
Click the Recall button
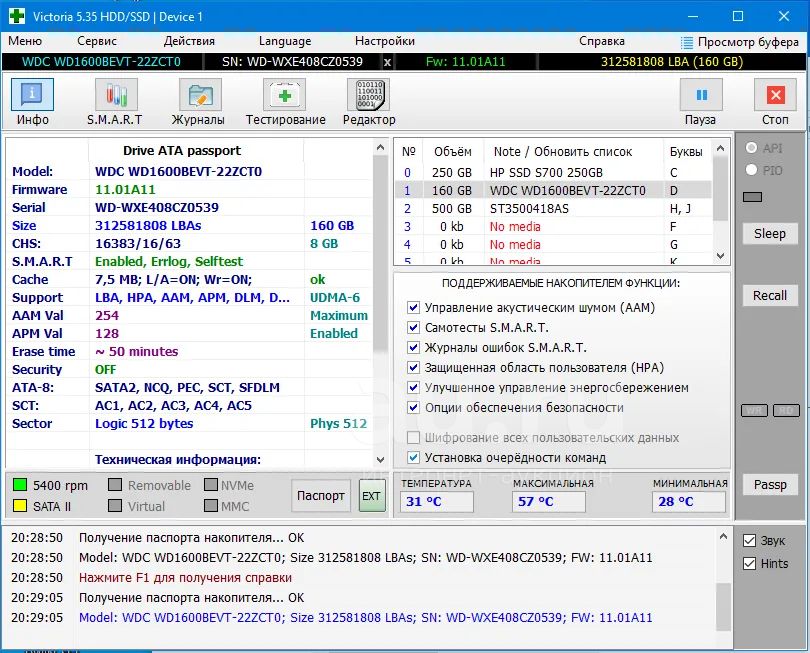point(770,296)
